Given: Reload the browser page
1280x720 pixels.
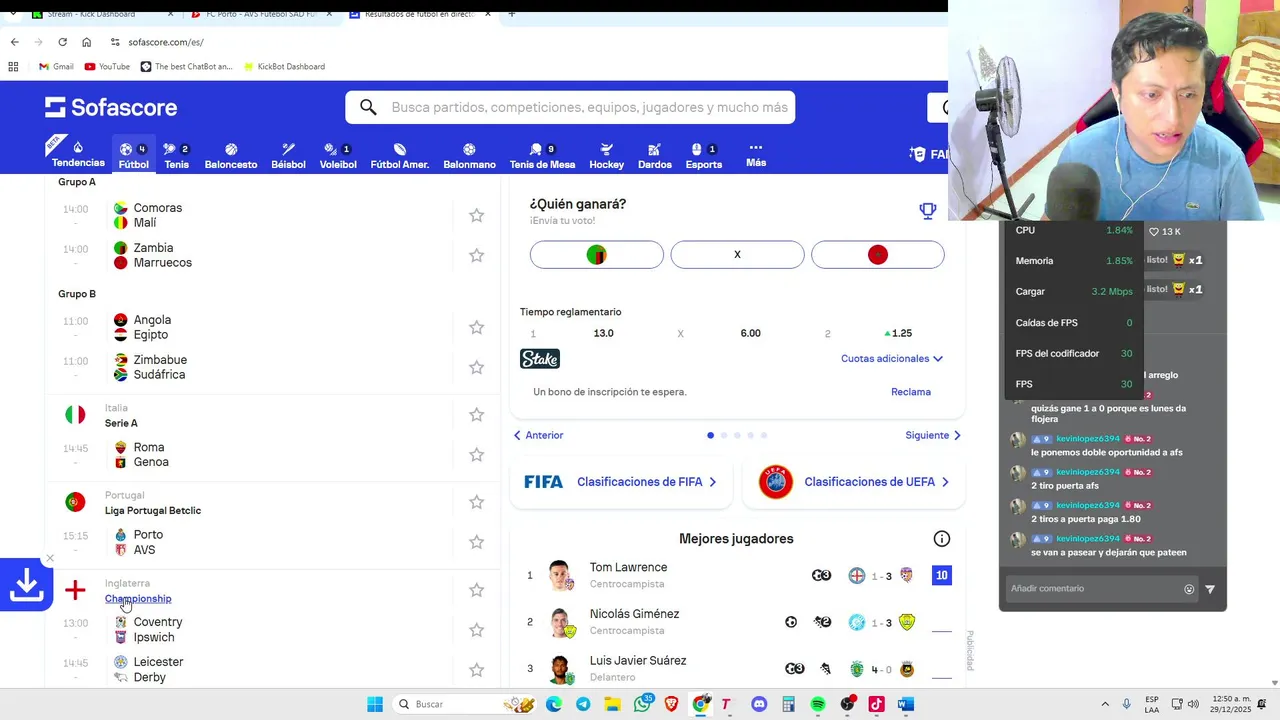Looking at the screenshot, I should 62,42.
